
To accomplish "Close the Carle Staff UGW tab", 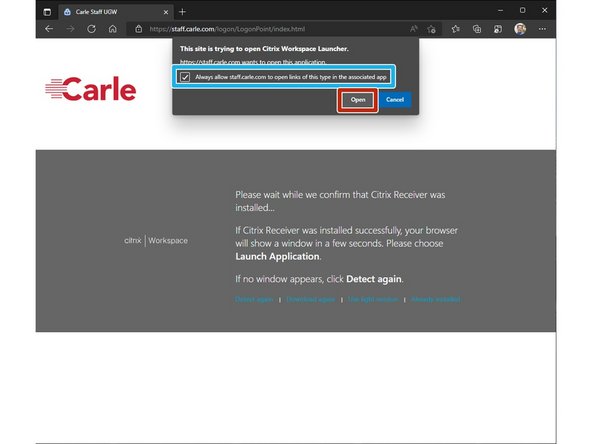I will (166, 12).
